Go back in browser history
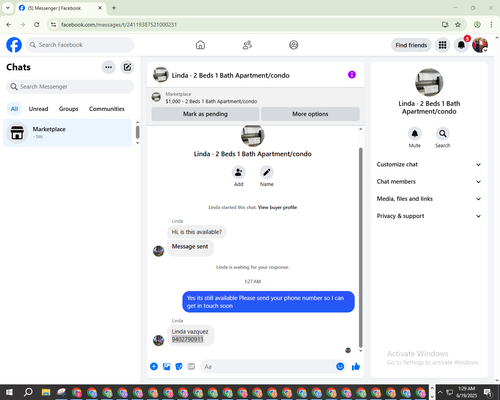The height and width of the screenshot is (400, 500). coord(9,25)
